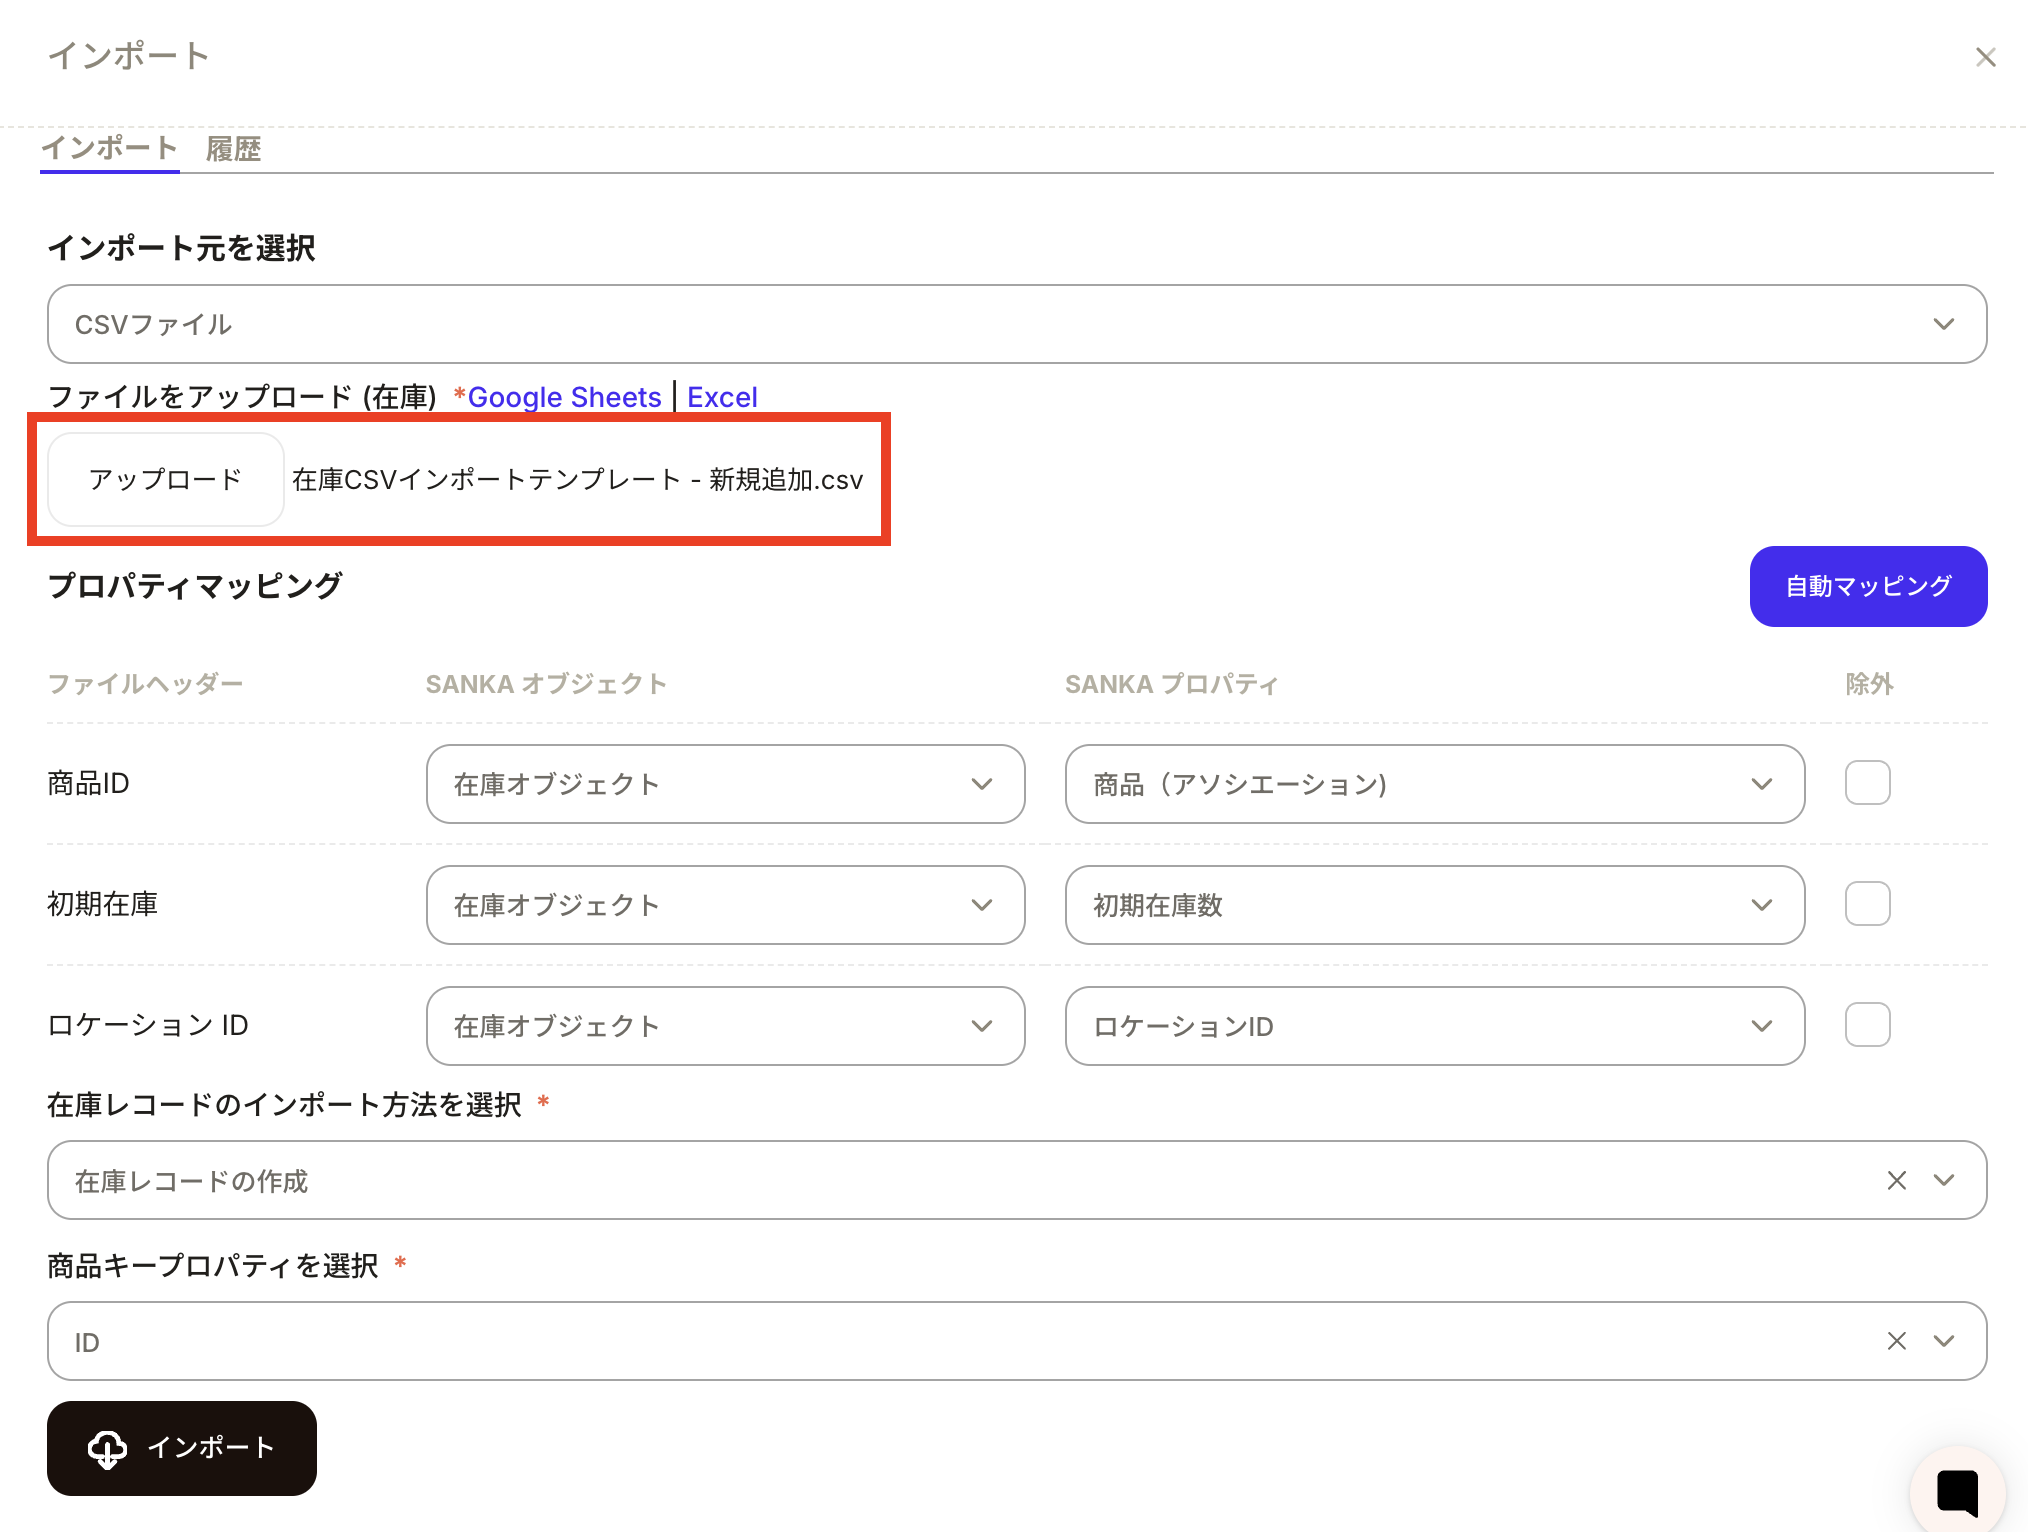Click the chevron of 商品キープロパティ ID dropdown
2028x1532 pixels.
(x=1943, y=1341)
